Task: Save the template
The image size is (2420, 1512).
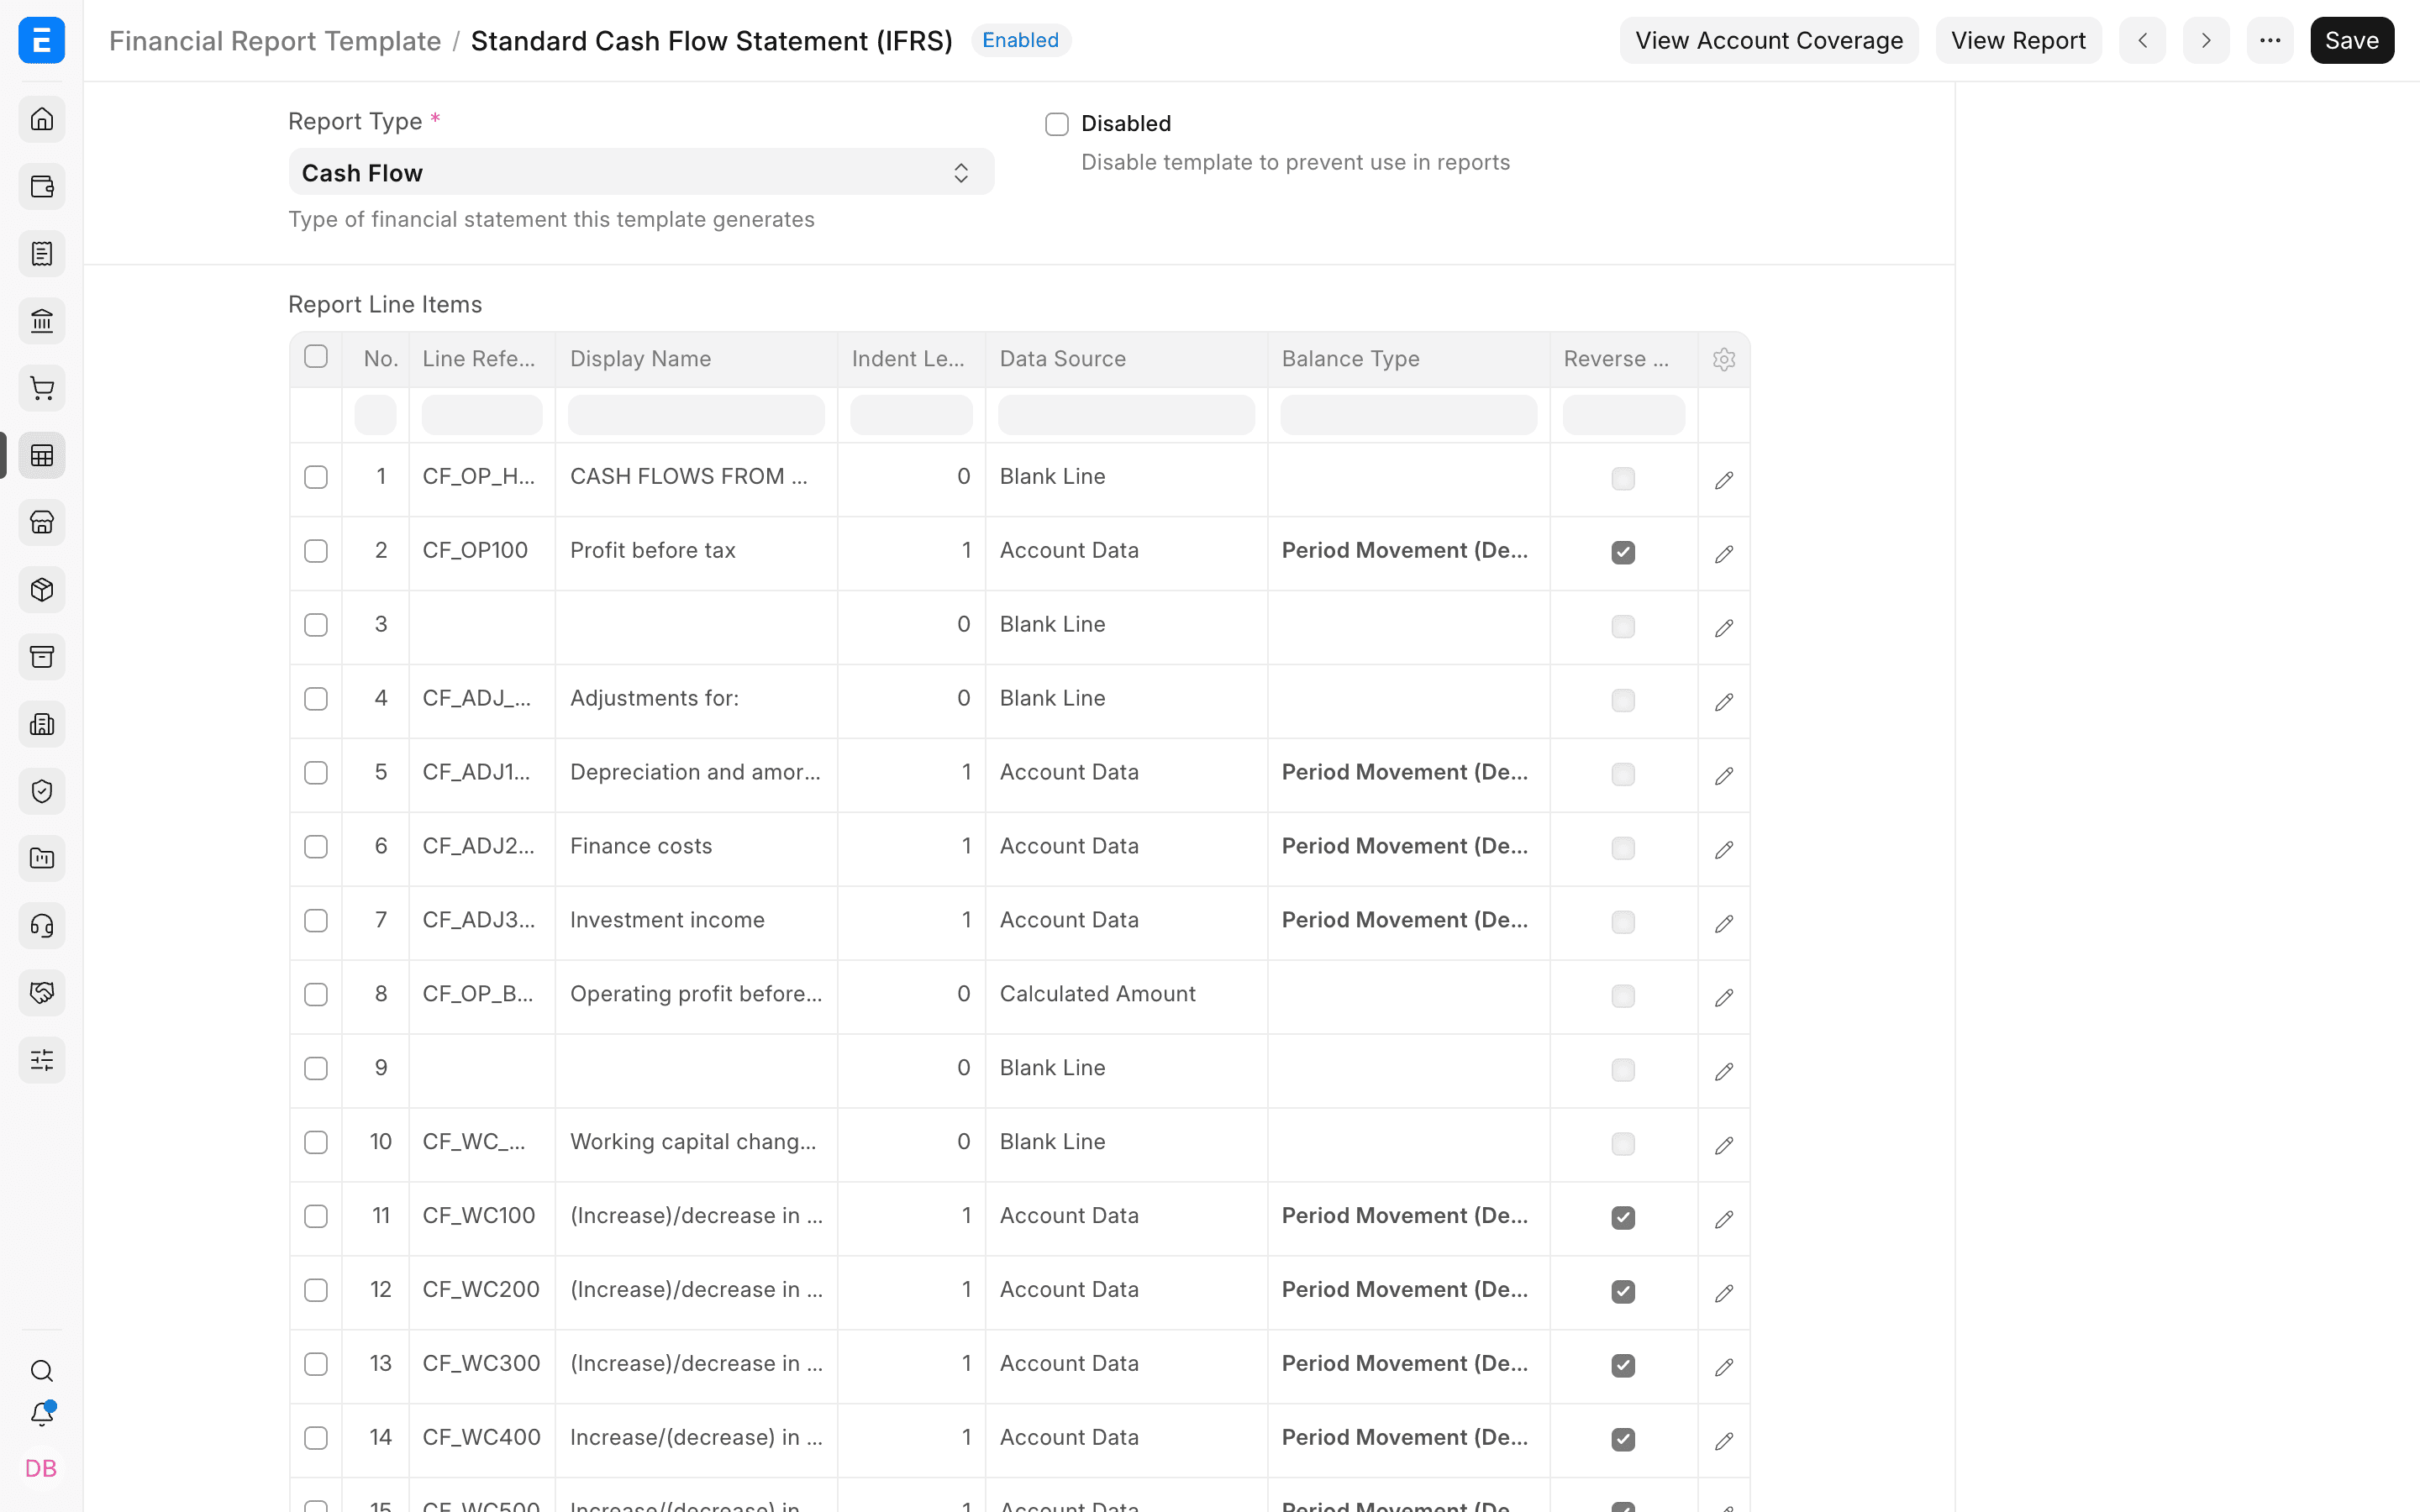Action: [2352, 40]
